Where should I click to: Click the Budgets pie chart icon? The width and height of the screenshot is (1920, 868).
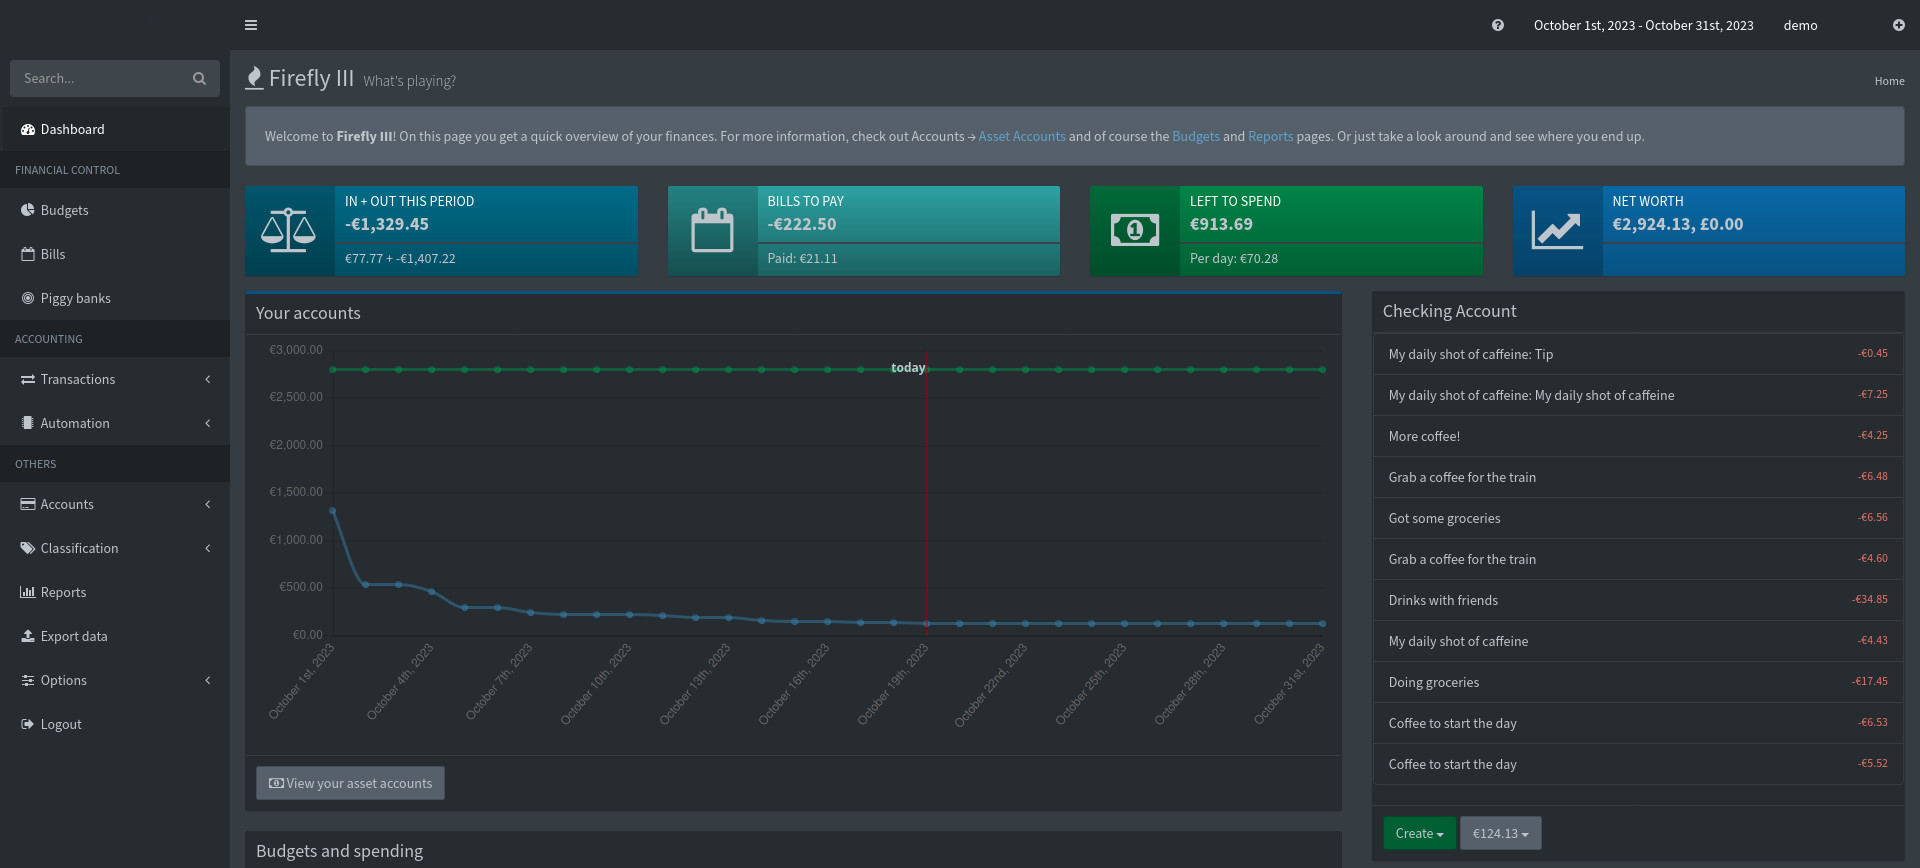pos(28,210)
